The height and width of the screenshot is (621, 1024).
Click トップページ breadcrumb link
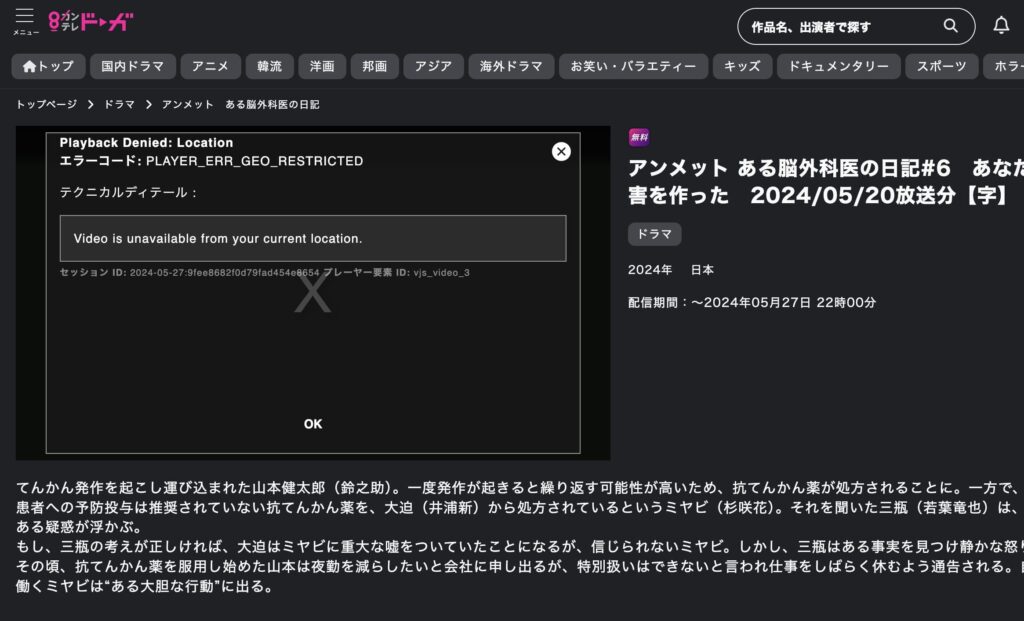pyautogui.click(x=46, y=104)
